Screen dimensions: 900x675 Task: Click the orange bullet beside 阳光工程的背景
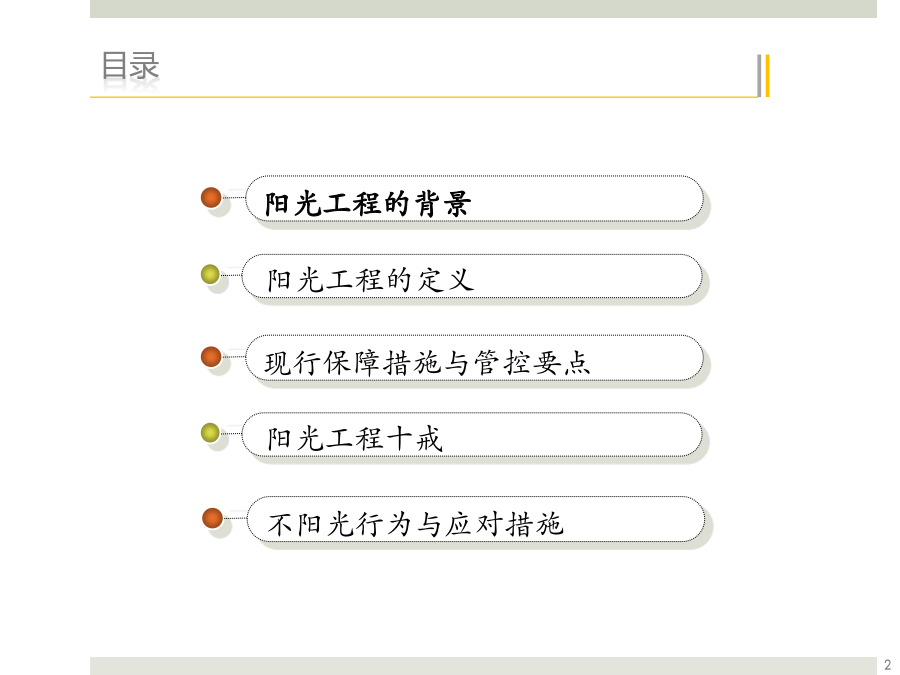pos(211,197)
